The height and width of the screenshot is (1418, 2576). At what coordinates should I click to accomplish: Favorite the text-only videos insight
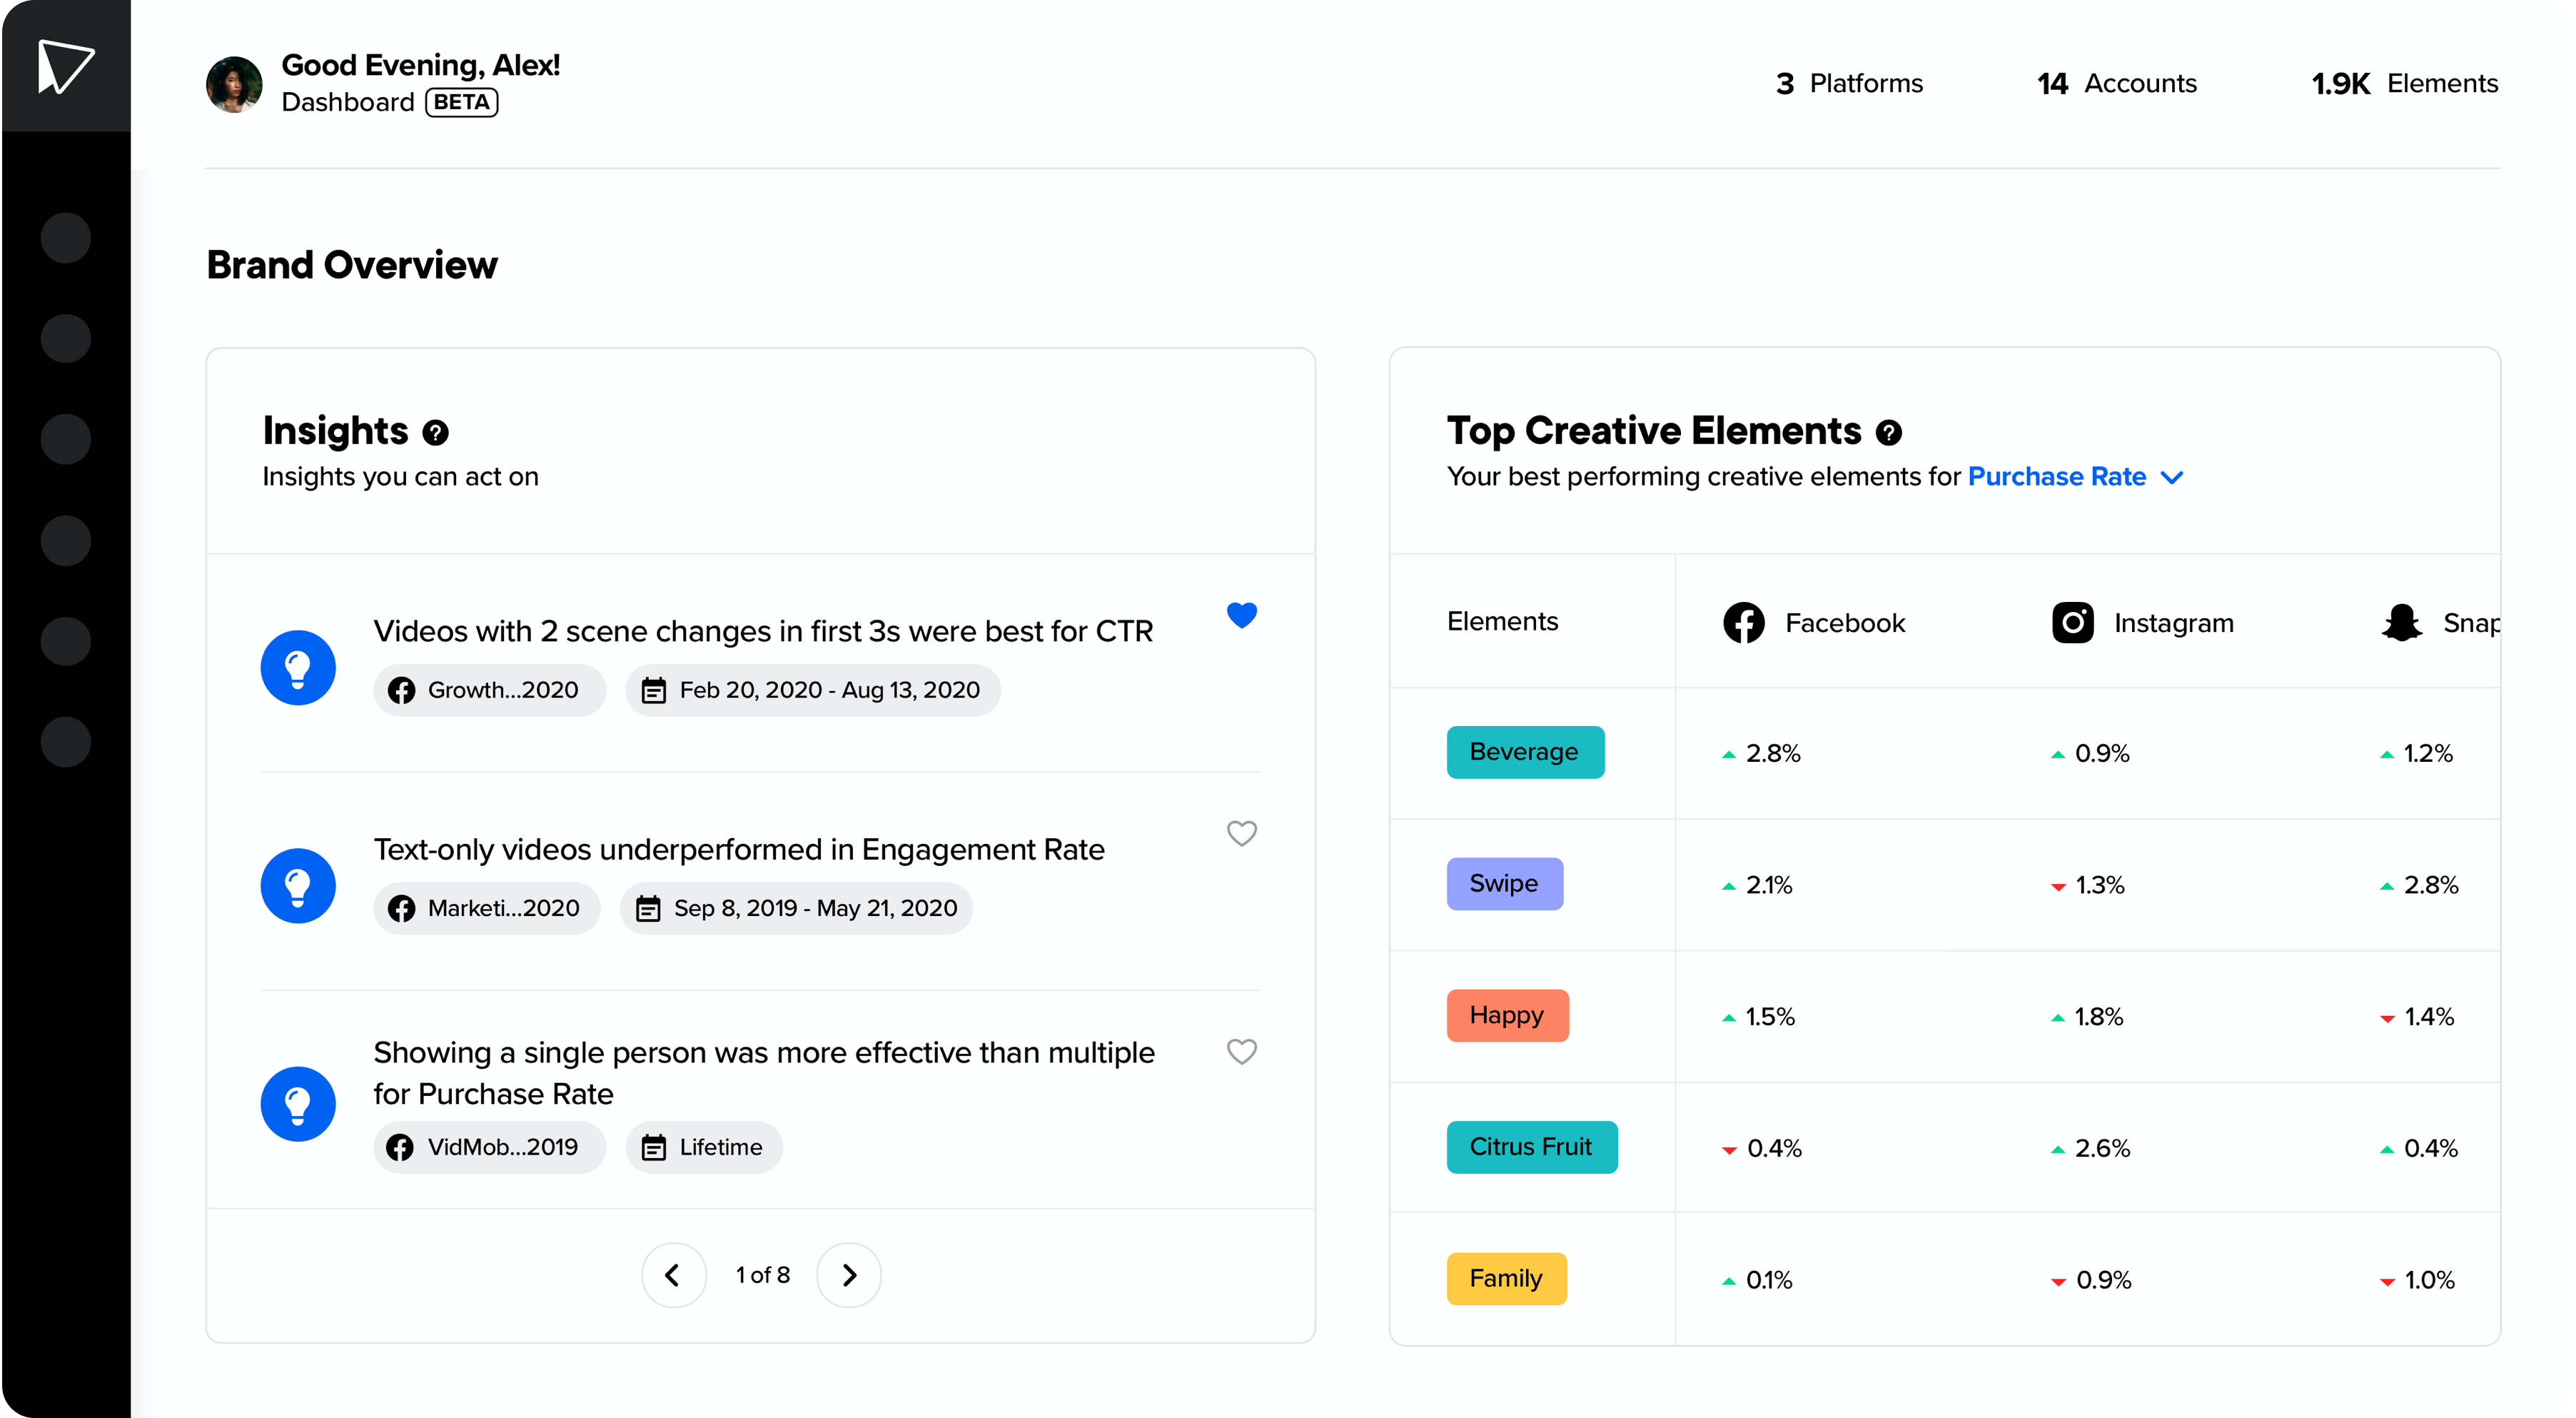[x=1242, y=833]
